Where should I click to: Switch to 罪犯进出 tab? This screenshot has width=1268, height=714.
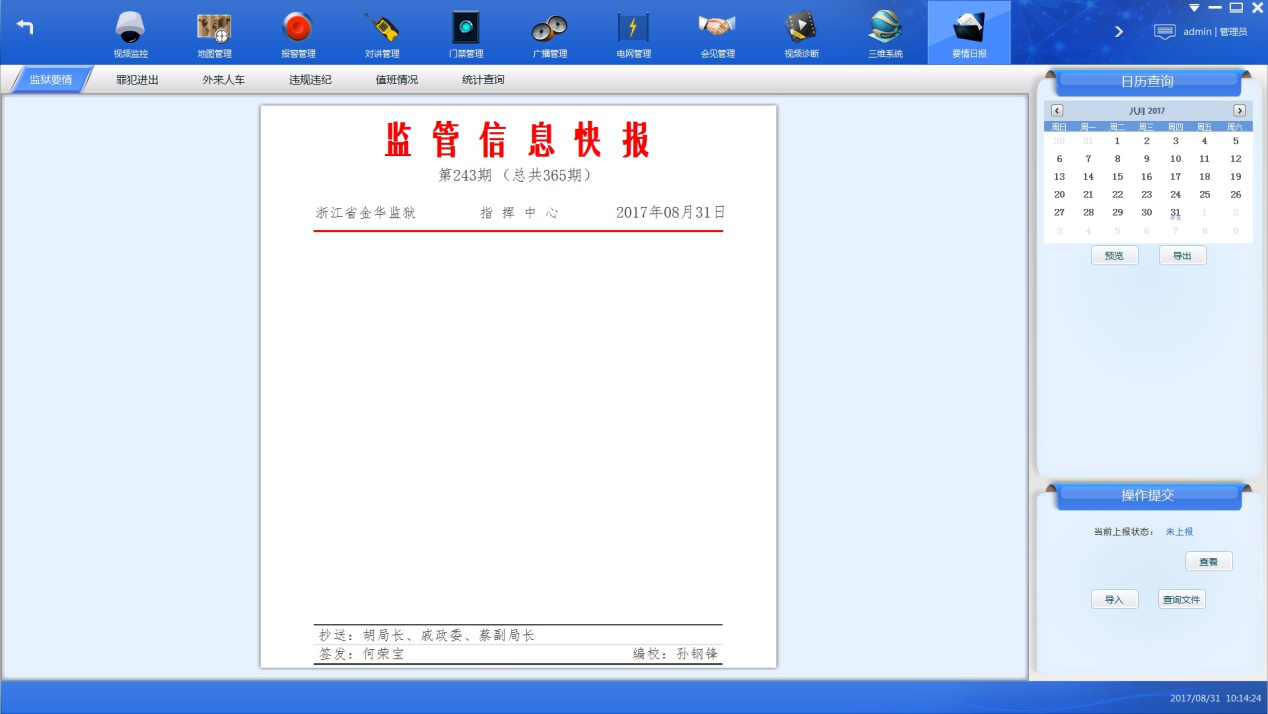137,80
